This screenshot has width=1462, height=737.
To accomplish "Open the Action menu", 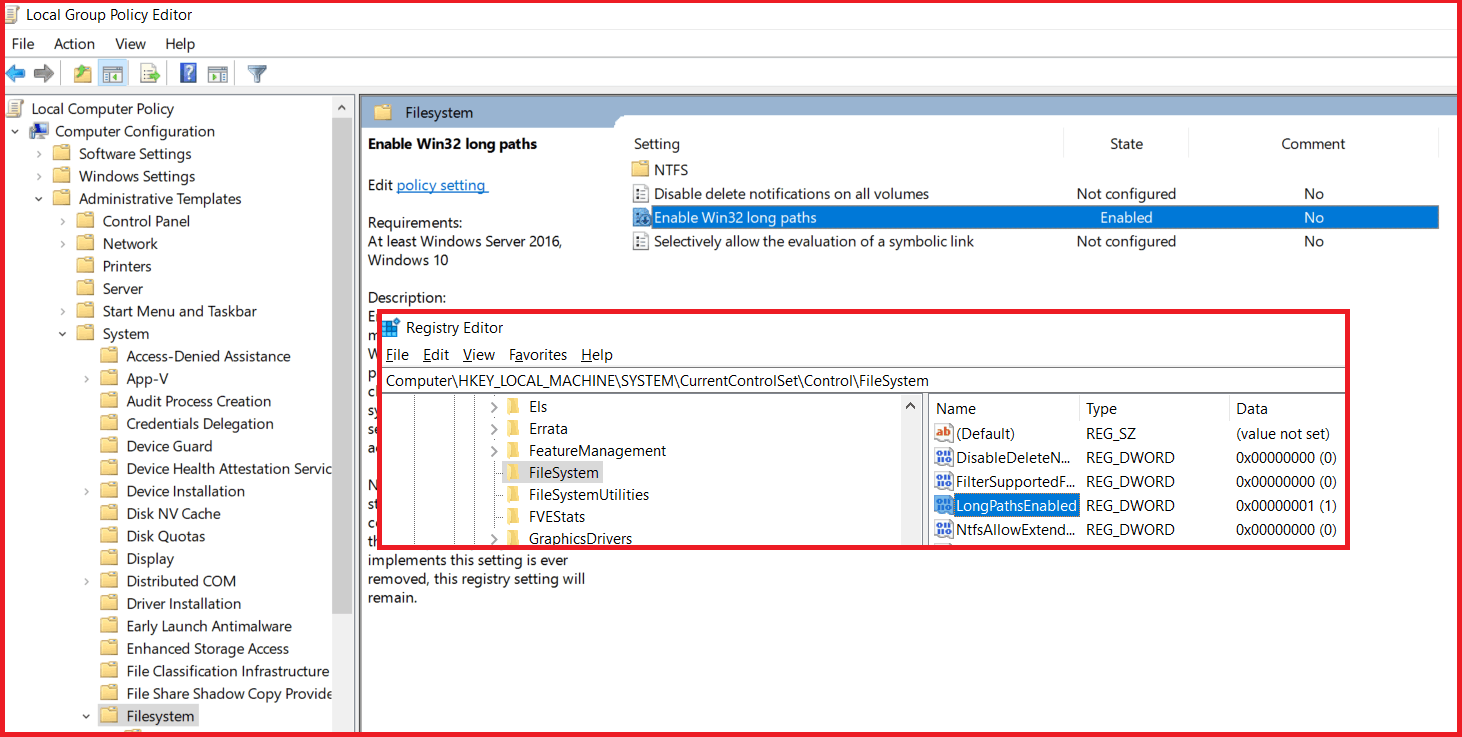I will pos(74,44).
